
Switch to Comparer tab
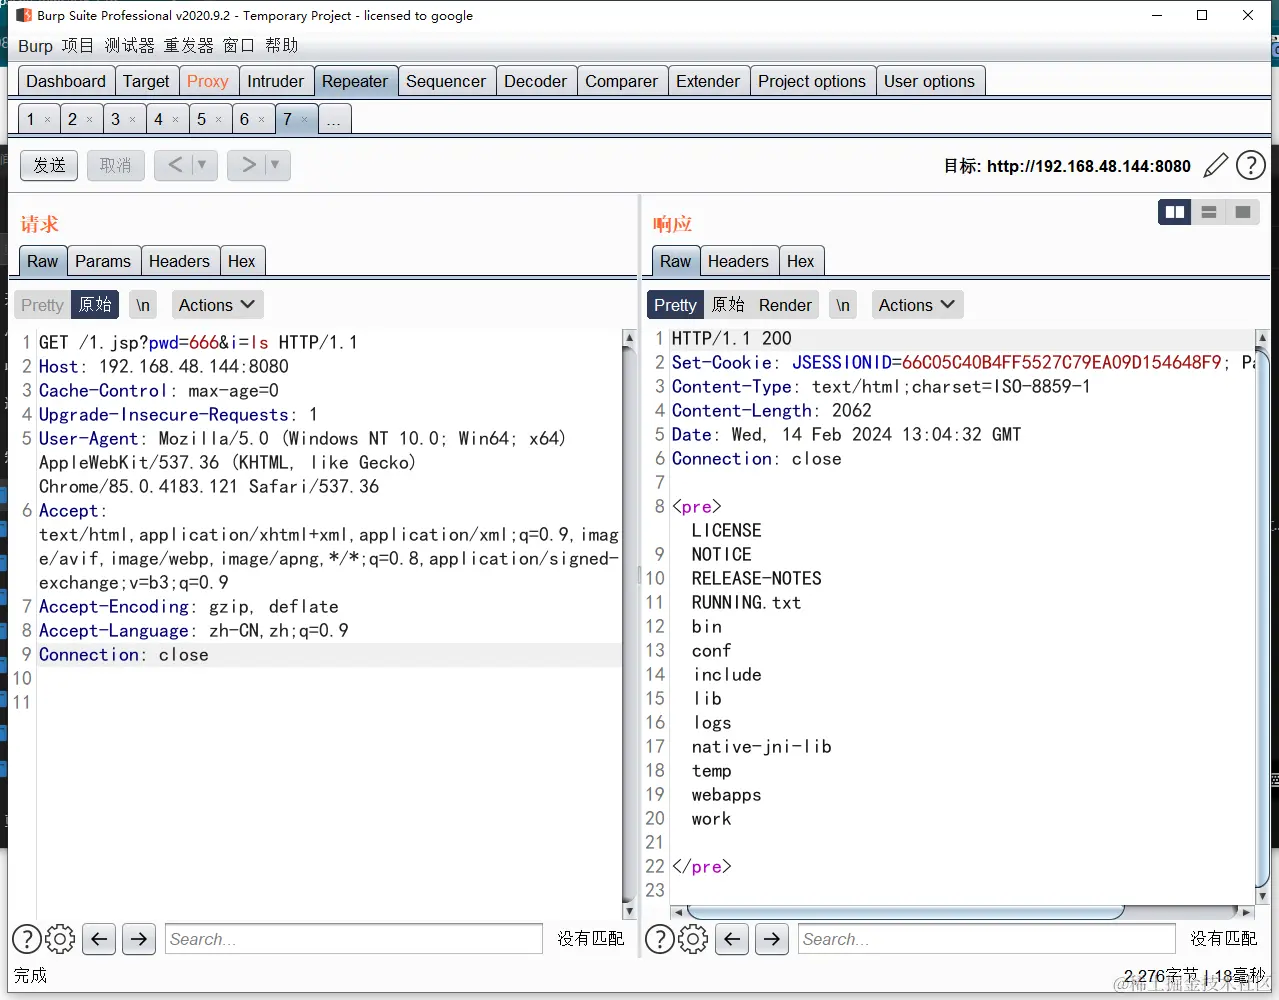click(621, 81)
